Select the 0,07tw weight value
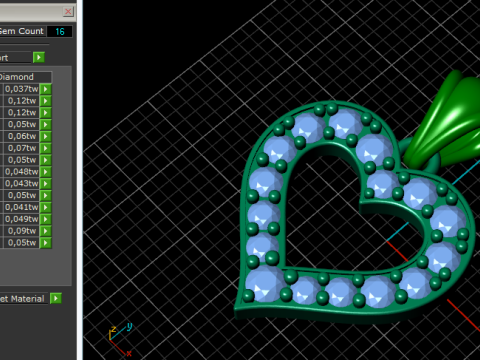 (x=21, y=148)
